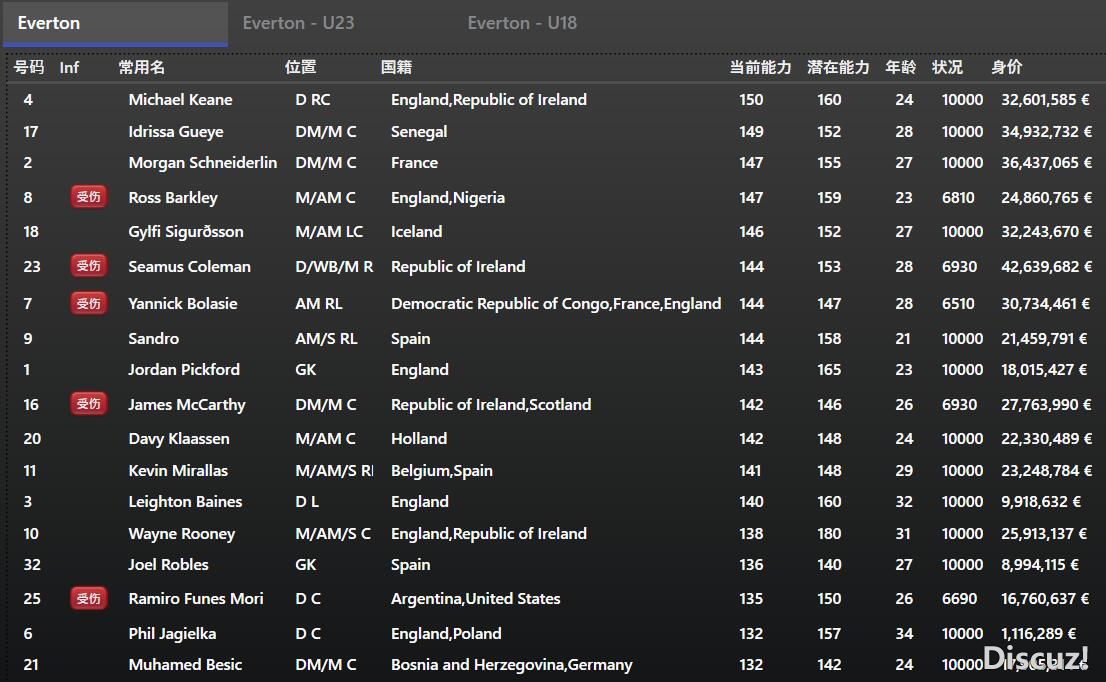
Task: Select player name Idrissa Gueye
Action: coord(176,132)
